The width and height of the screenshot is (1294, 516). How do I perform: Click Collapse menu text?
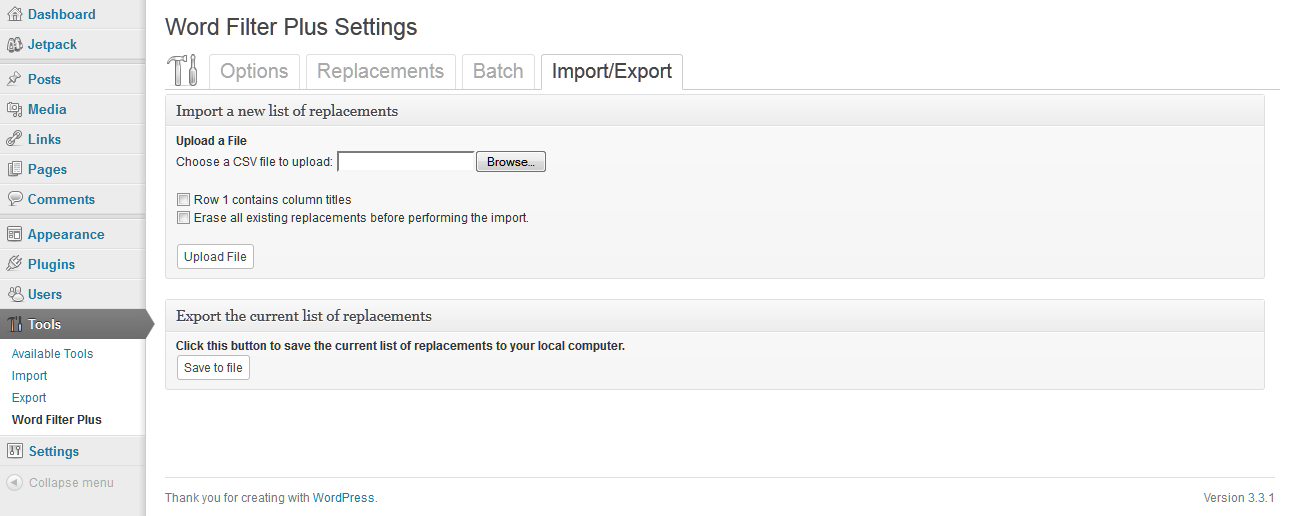point(71,483)
